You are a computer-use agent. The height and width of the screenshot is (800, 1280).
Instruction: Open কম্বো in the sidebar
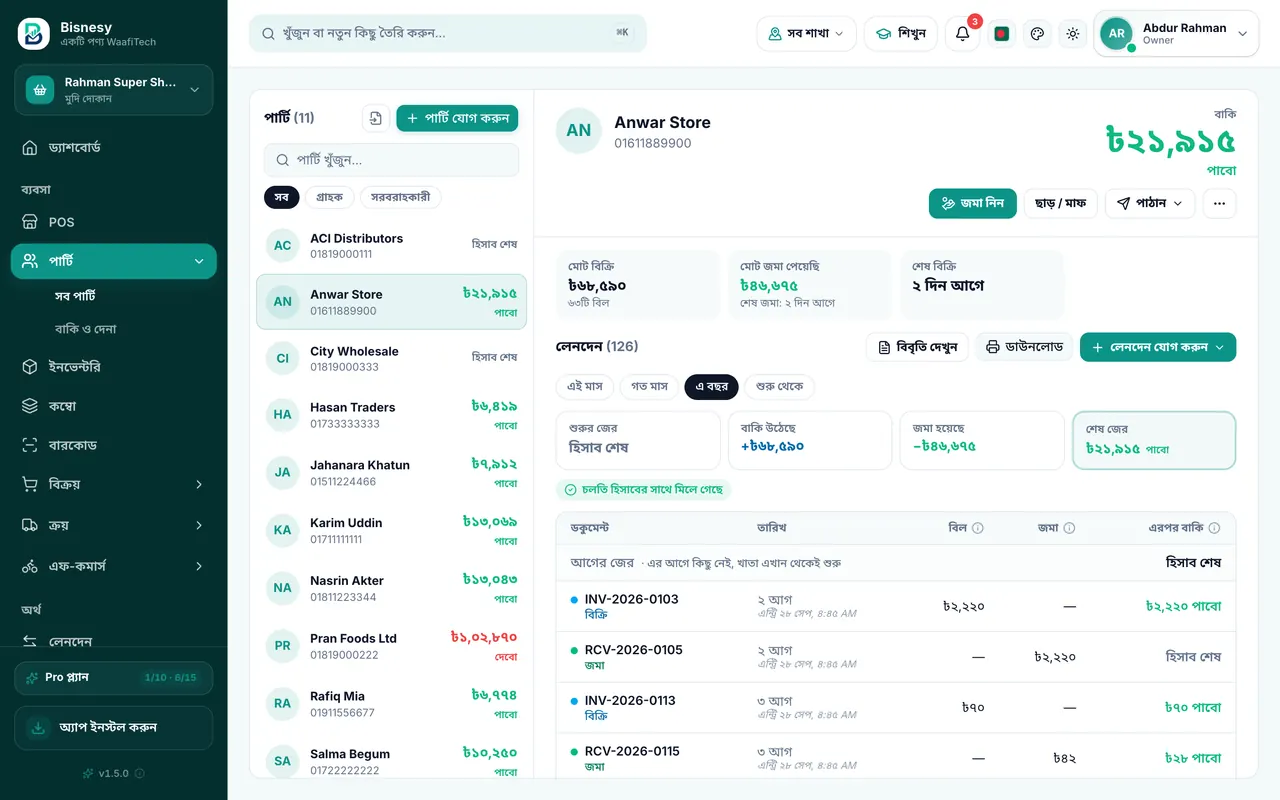[x=113, y=406]
